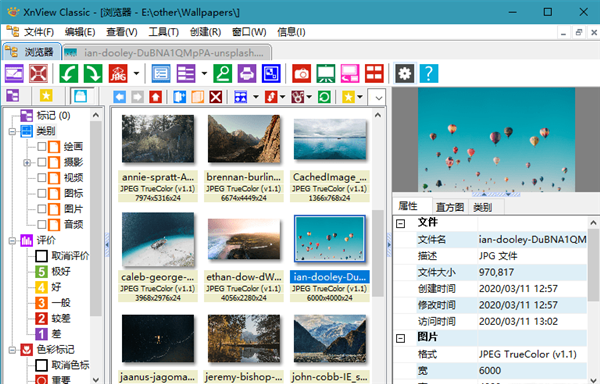Open the folders tree panel icon
The image size is (600, 384).
(13, 96)
